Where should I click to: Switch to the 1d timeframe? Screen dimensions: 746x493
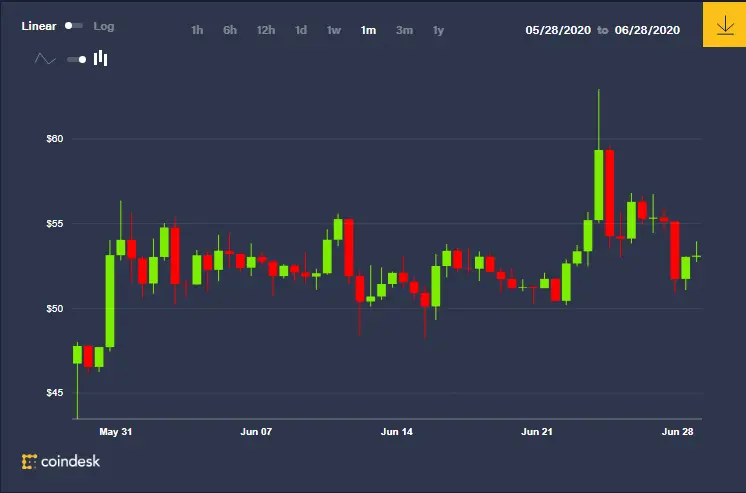[x=301, y=30]
